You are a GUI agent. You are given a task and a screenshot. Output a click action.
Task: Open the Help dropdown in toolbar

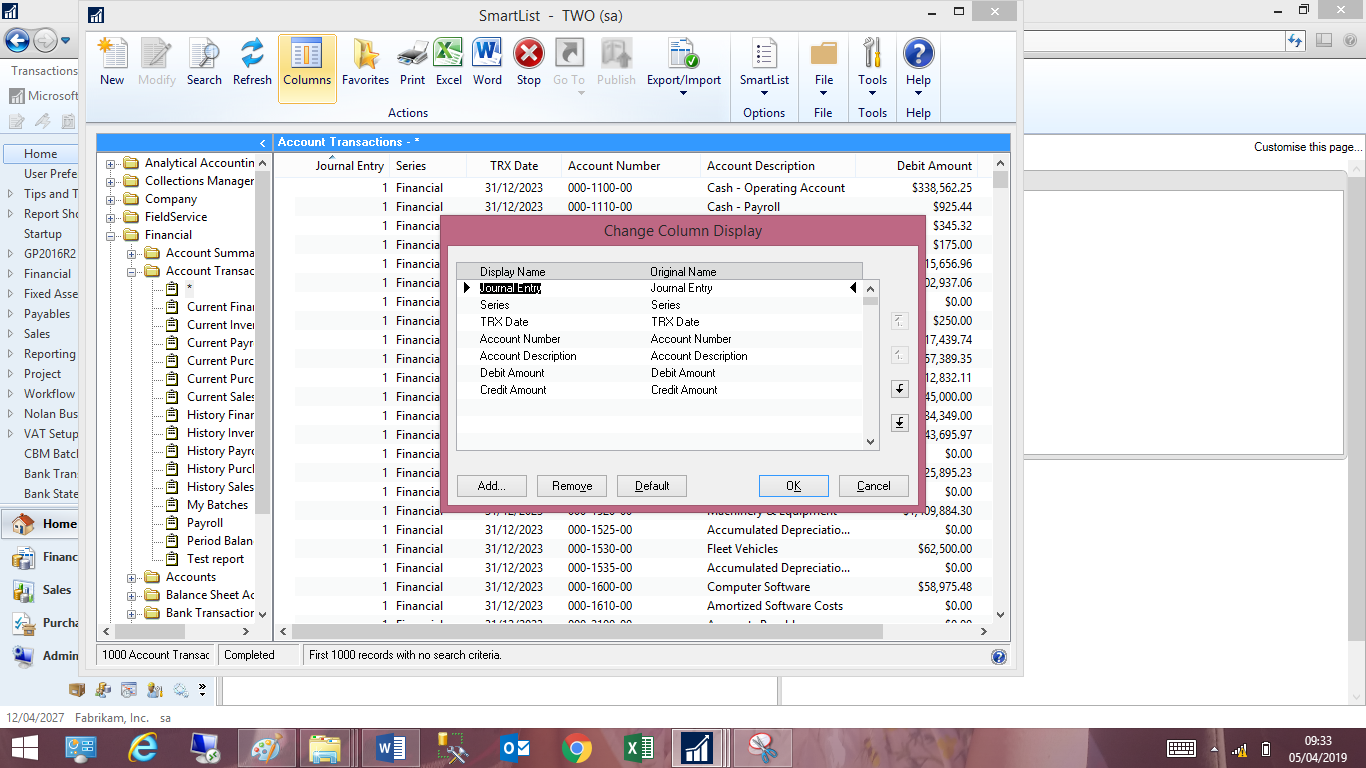click(918, 66)
